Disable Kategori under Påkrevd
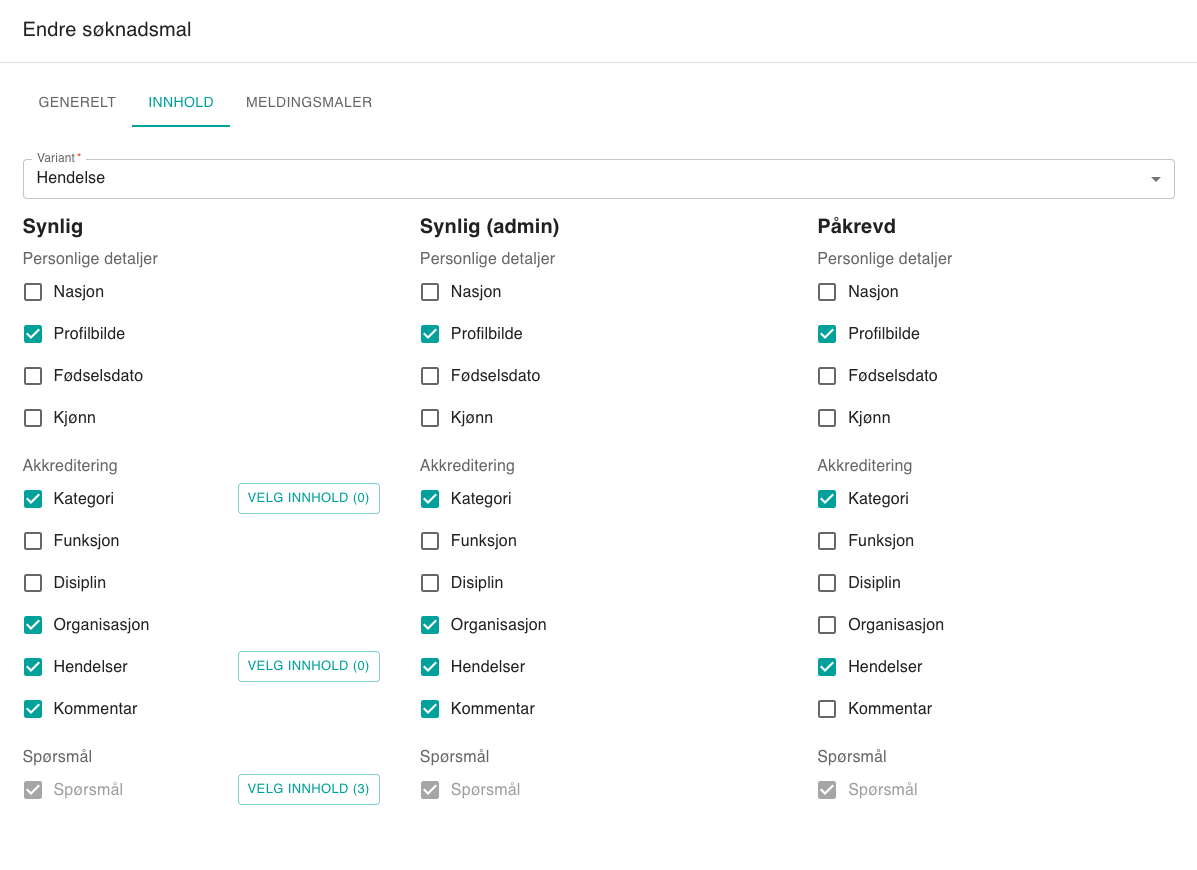 (827, 499)
